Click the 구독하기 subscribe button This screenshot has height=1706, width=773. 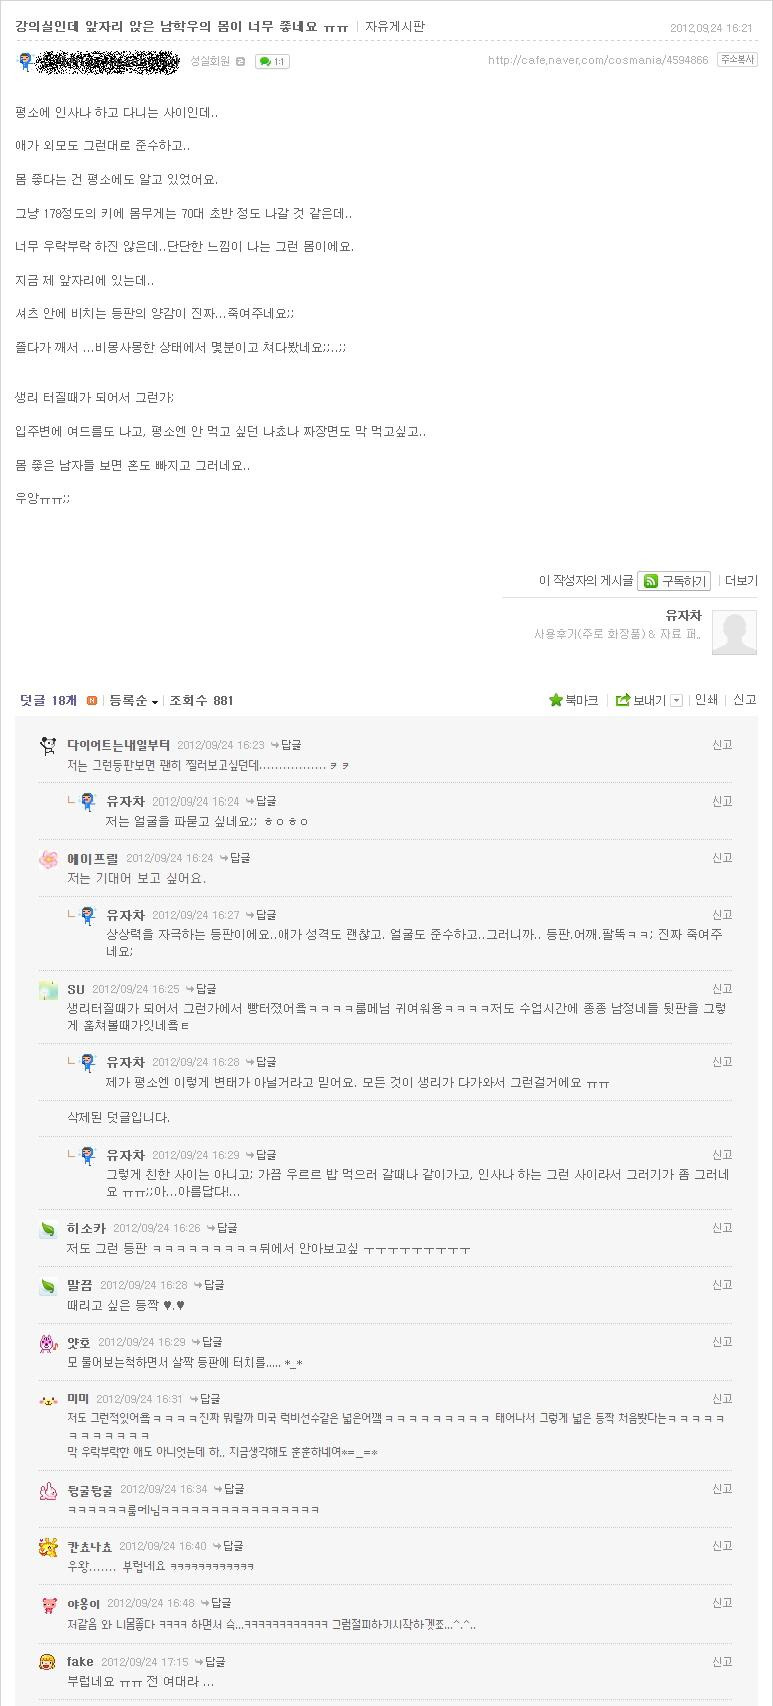(674, 581)
